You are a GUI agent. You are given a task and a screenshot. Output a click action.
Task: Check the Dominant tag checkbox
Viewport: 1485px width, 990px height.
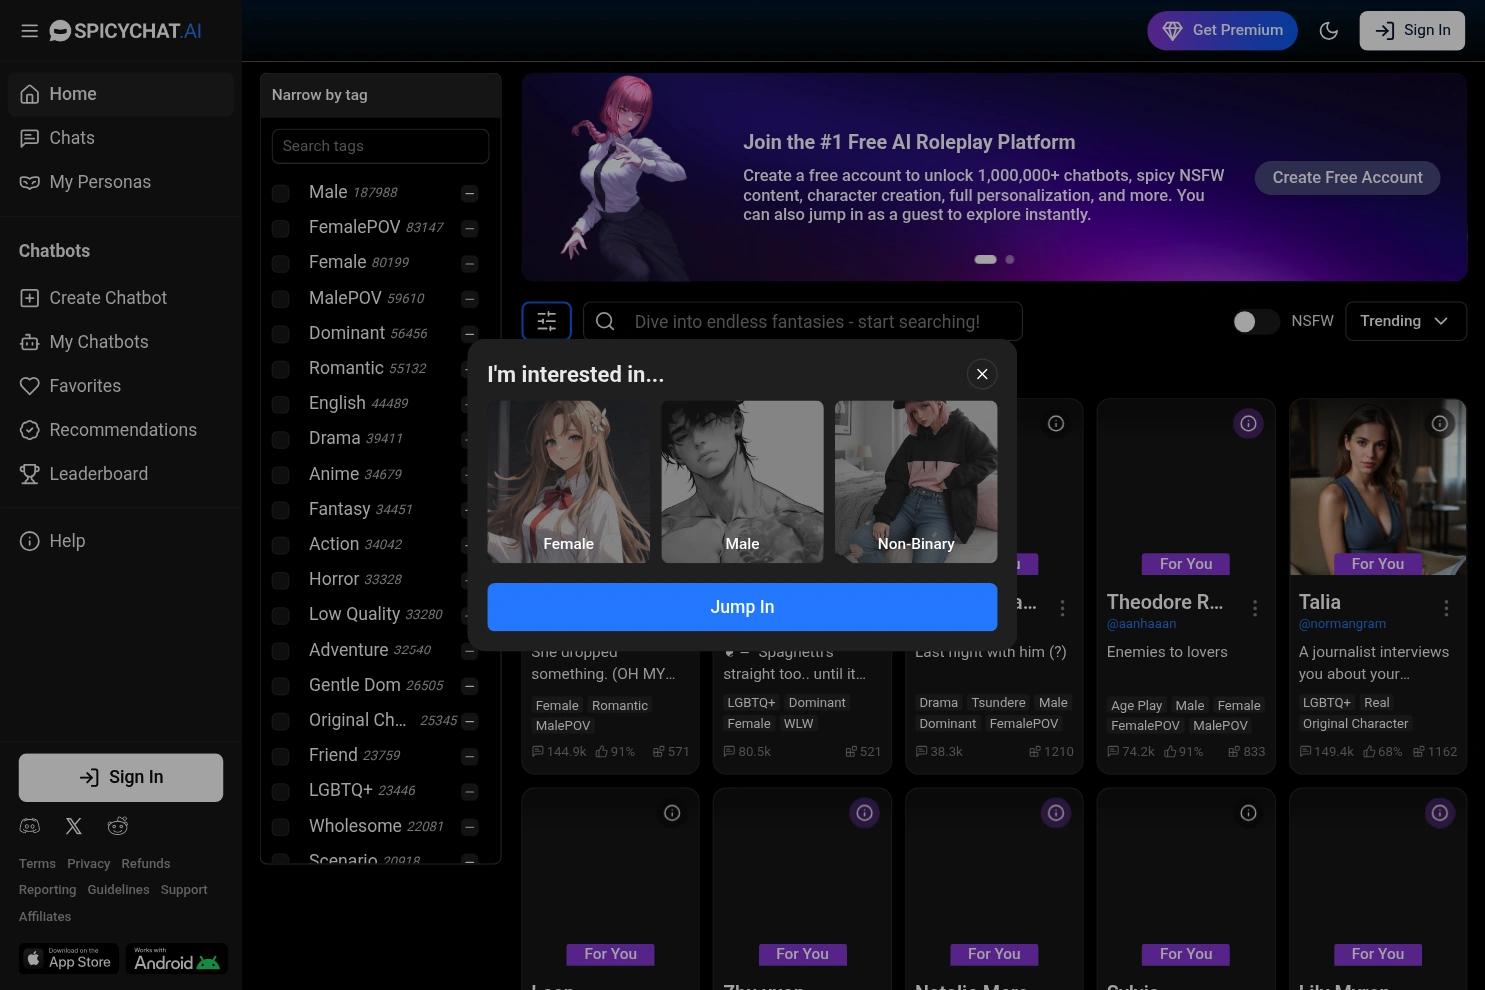pyautogui.click(x=281, y=334)
